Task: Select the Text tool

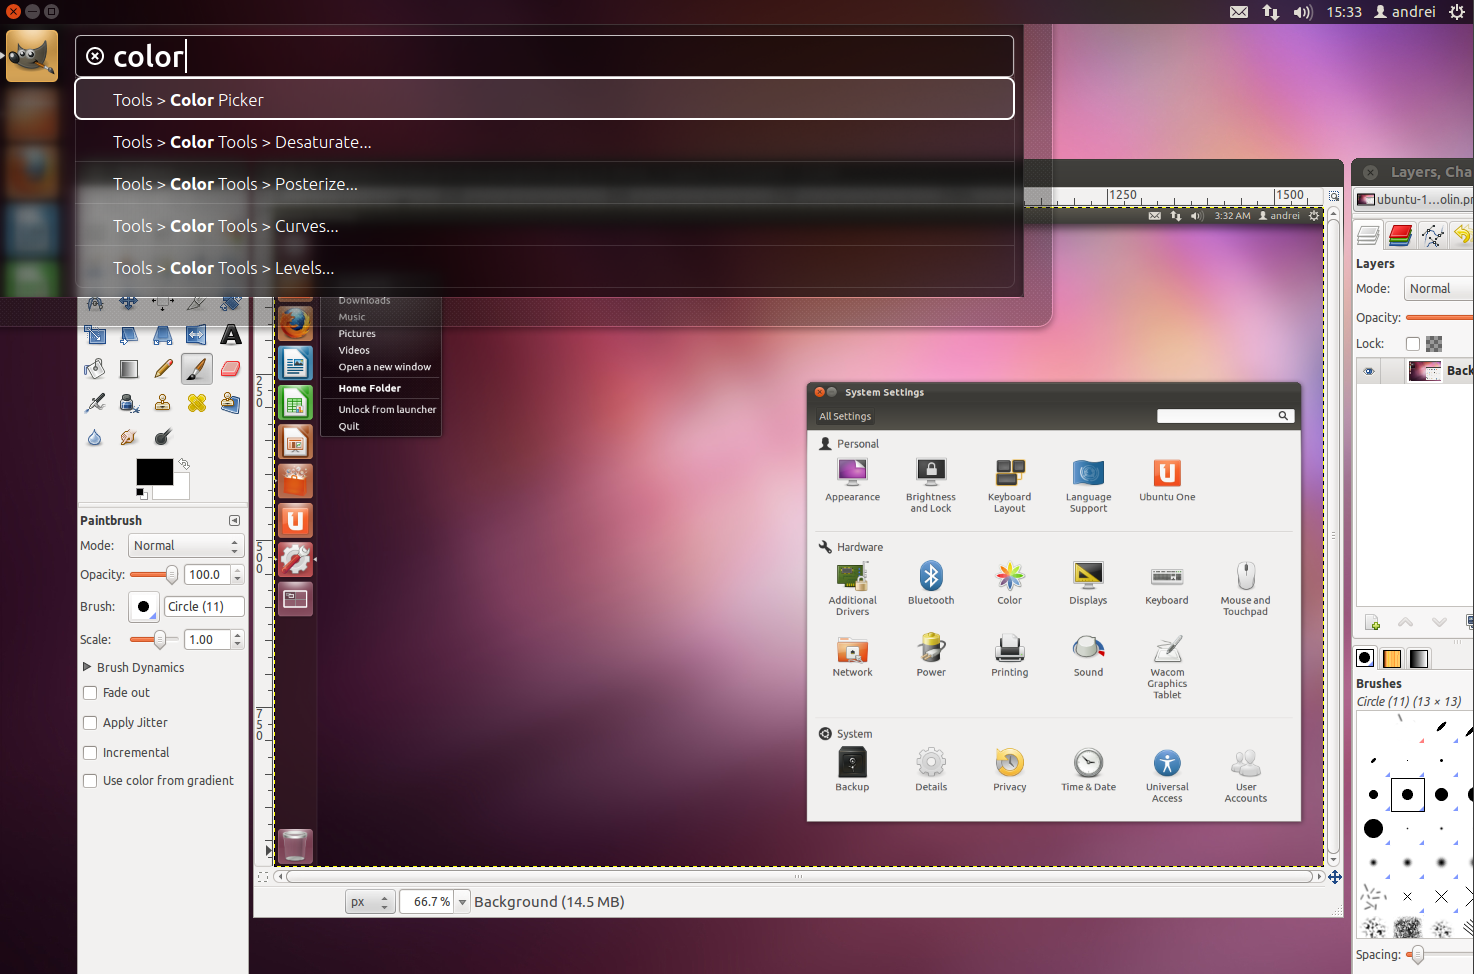Action: [x=230, y=335]
